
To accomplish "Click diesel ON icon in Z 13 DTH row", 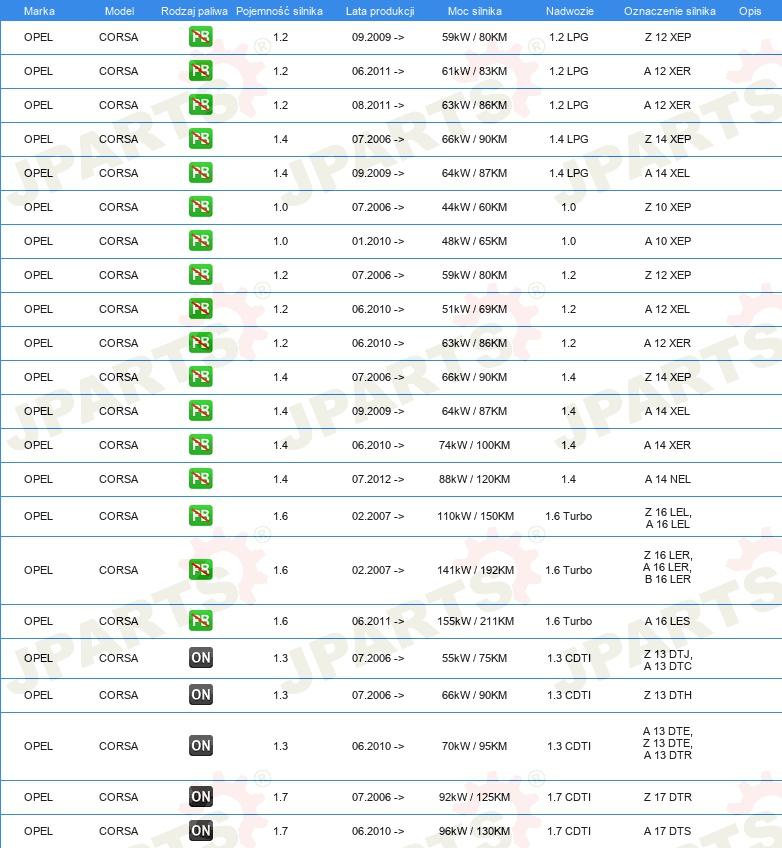I will point(201,694).
